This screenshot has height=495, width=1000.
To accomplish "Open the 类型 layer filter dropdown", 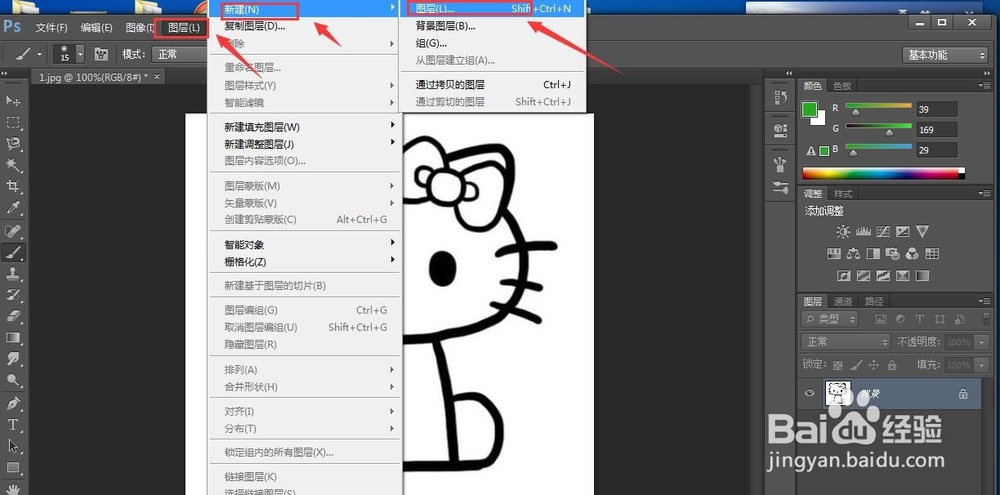I will click(830, 319).
